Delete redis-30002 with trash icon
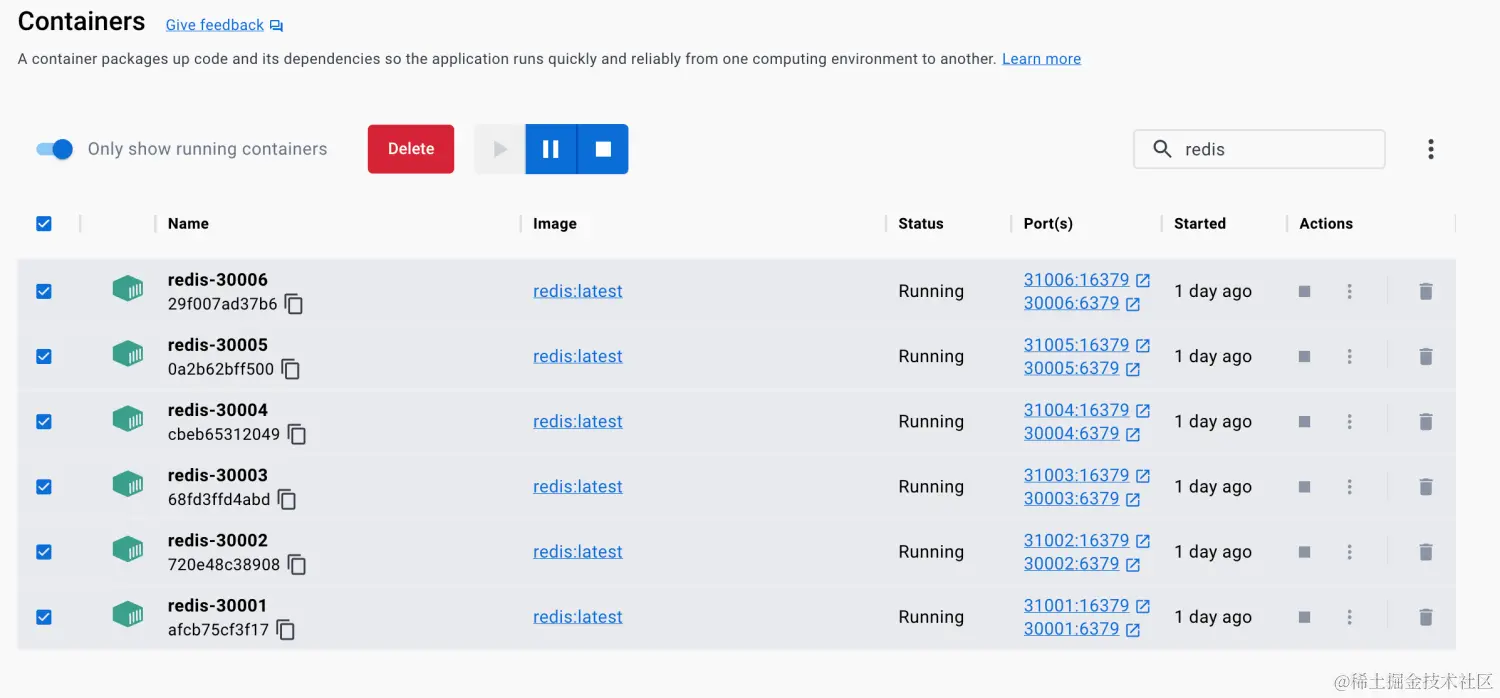Image resolution: width=1500 pixels, height=698 pixels. pyautogui.click(x=1426, y=551)
